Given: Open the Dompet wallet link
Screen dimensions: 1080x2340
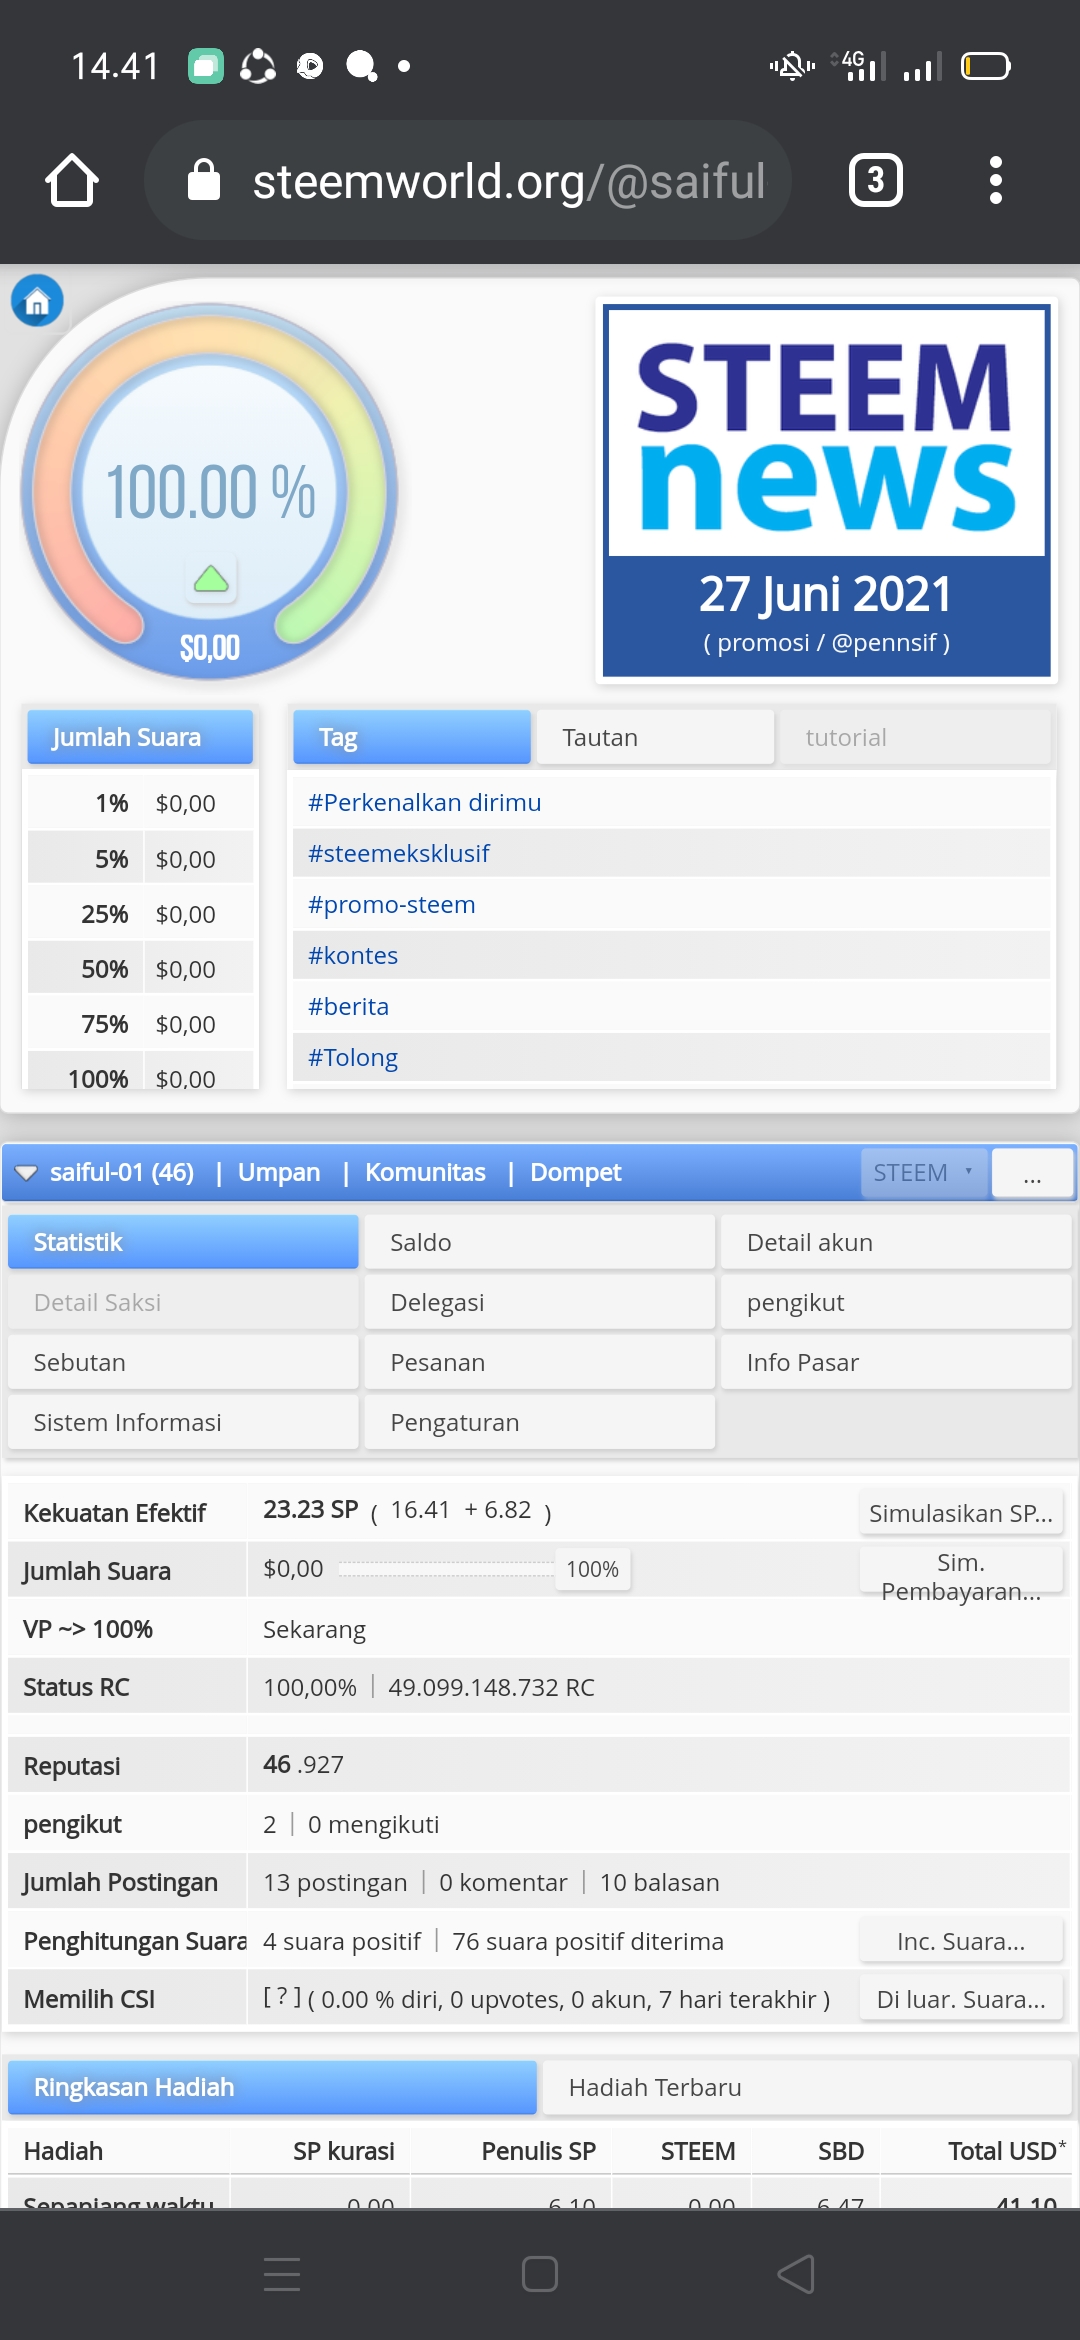Looking at the screenshot, I should click(575, 1172).
